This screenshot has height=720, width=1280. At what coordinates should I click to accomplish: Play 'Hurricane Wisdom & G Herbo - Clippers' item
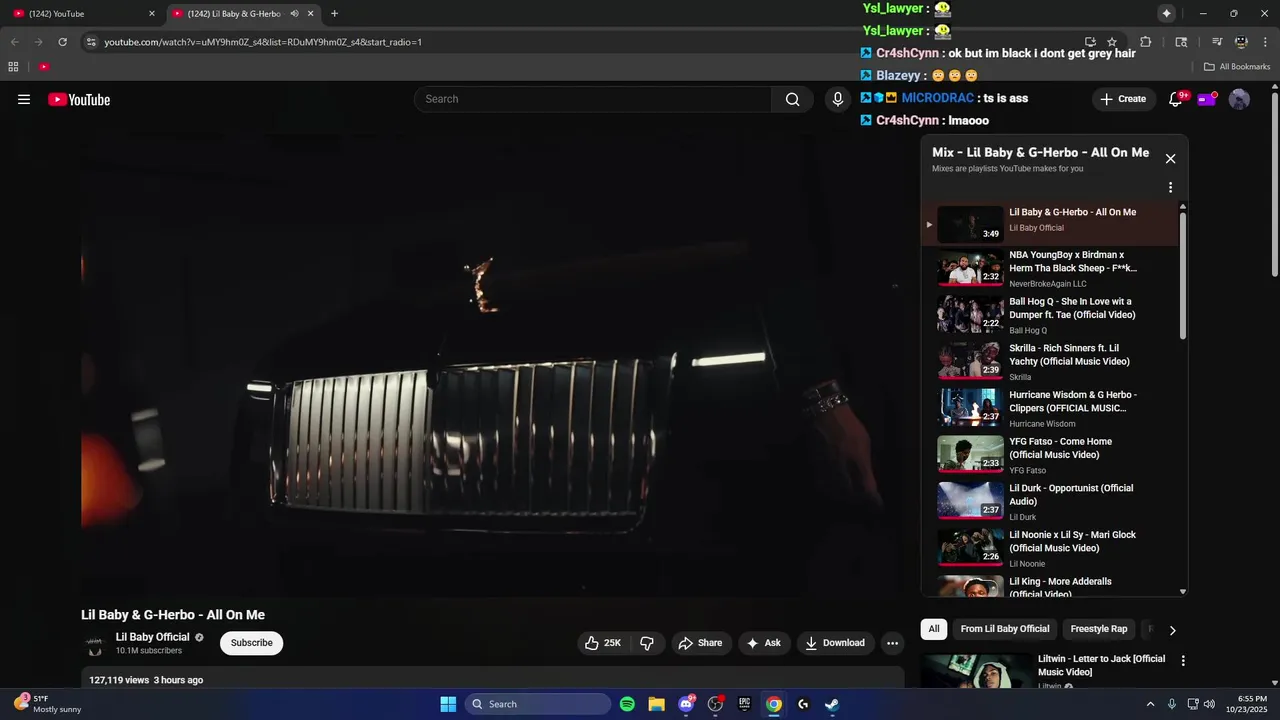(x=1050, y=408)
